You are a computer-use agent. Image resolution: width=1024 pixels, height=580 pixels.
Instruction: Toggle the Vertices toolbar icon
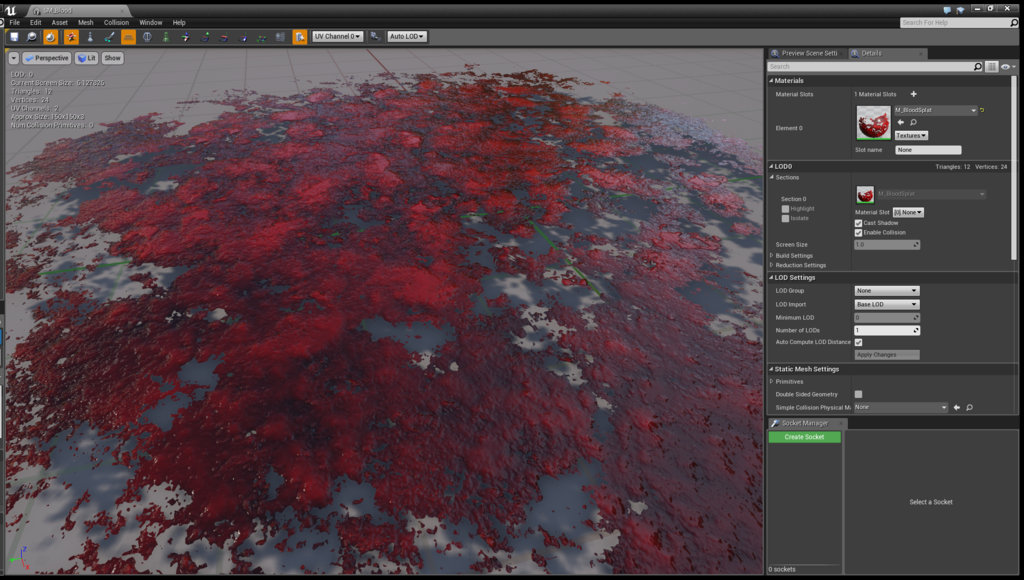[261, 37]
